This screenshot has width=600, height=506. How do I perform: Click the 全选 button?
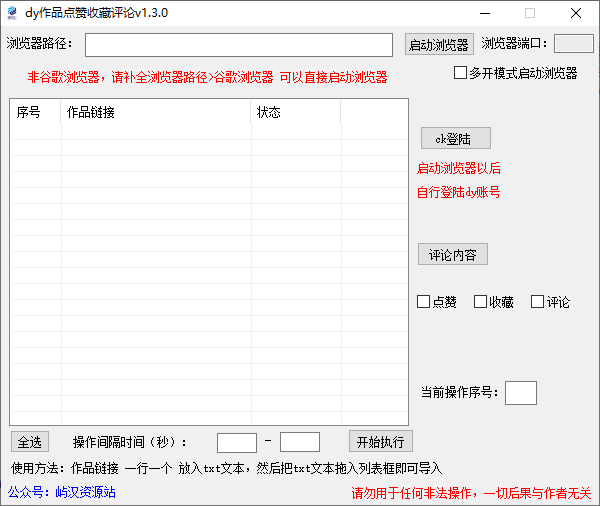click(29, 442)
